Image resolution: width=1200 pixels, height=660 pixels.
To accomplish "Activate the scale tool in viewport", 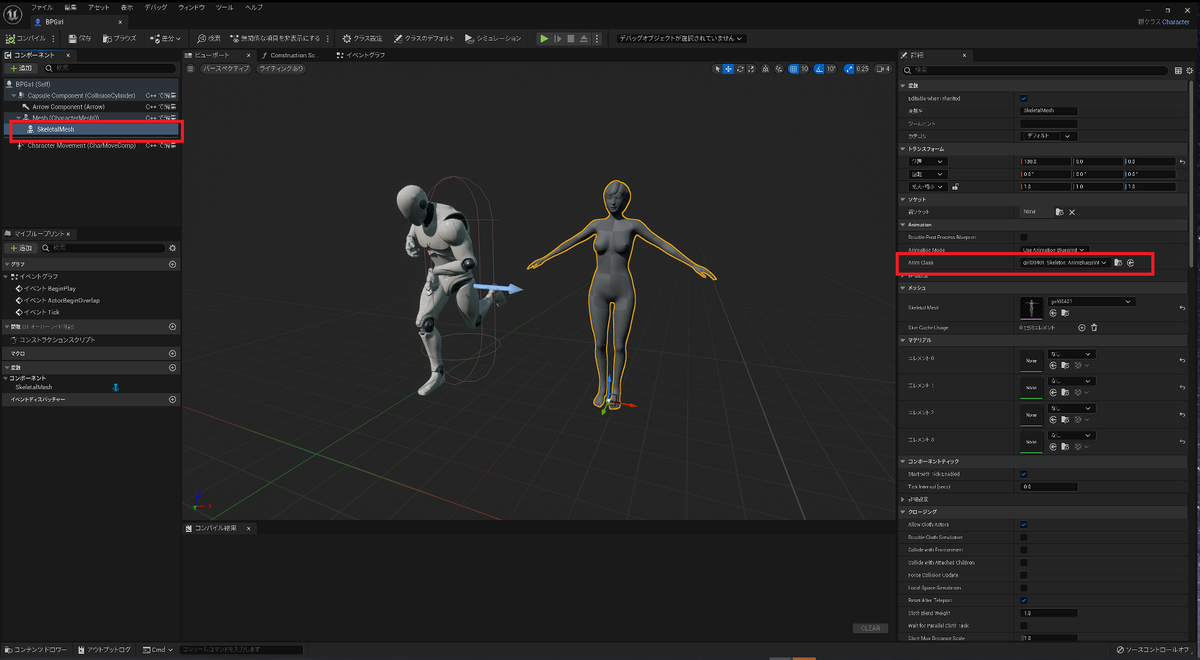I will coord(752,69).
